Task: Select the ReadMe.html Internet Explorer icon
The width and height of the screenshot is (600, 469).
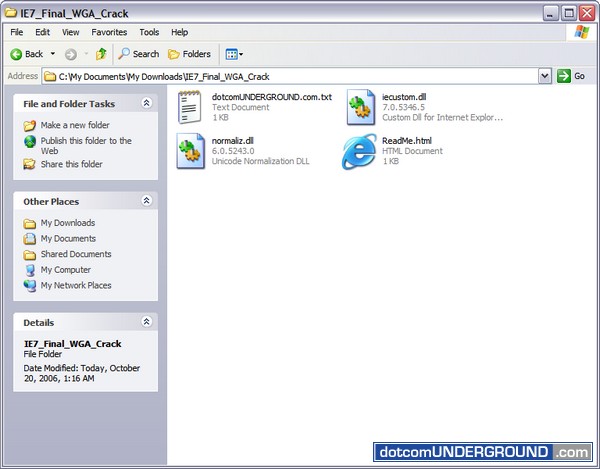Action: coord(359,151)
